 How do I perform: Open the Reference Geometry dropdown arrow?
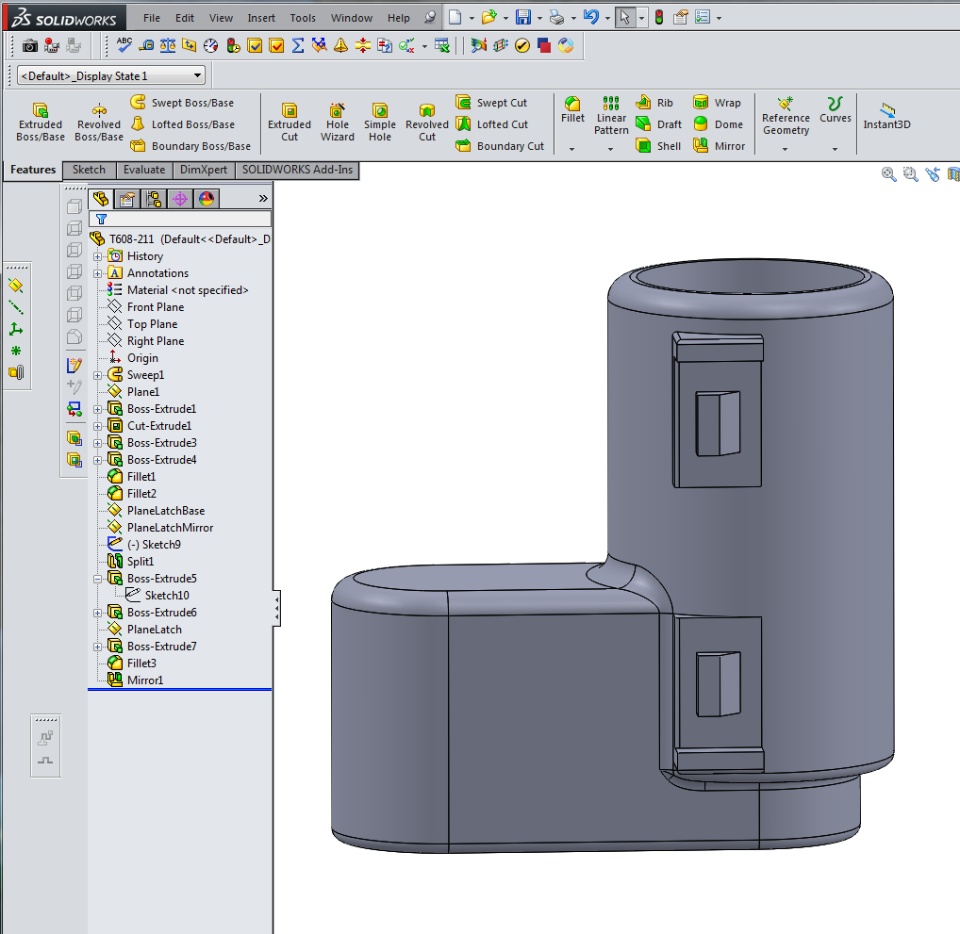point(785,149)
